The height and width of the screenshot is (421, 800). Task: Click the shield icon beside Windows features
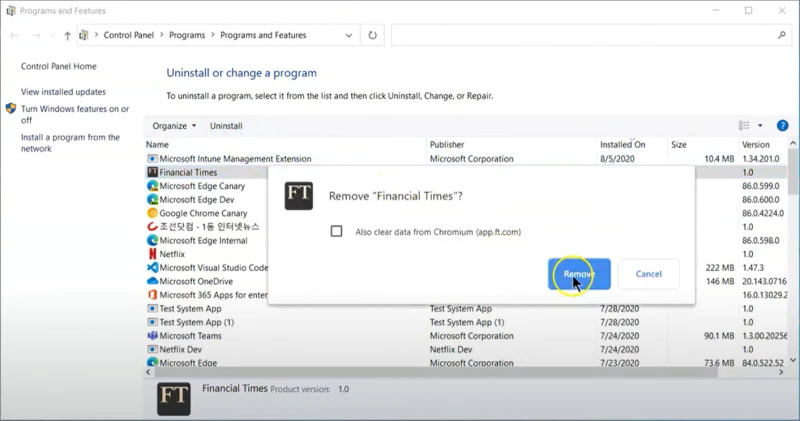point(11,109)
